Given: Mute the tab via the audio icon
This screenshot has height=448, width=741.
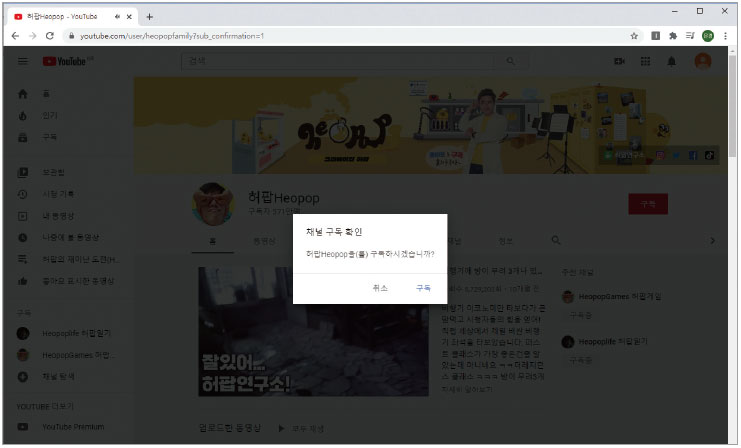Looking at the screenshot, I should pyautogui.click(x=117, y=17).
